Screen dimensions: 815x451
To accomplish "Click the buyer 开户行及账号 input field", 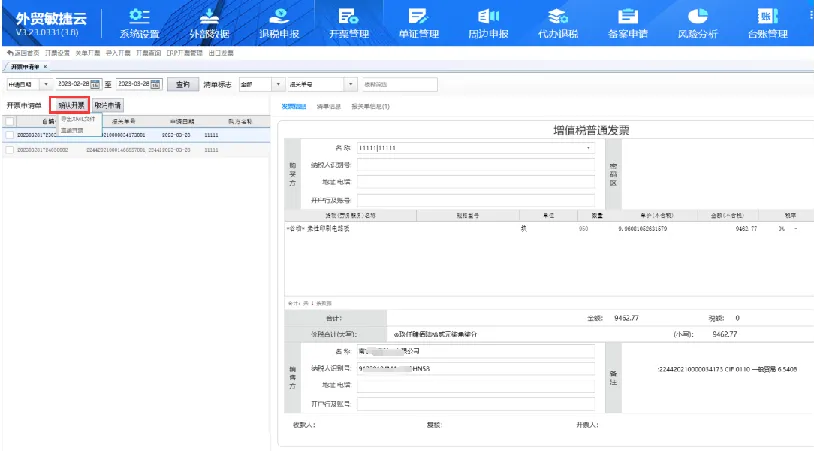I will 476,201.
